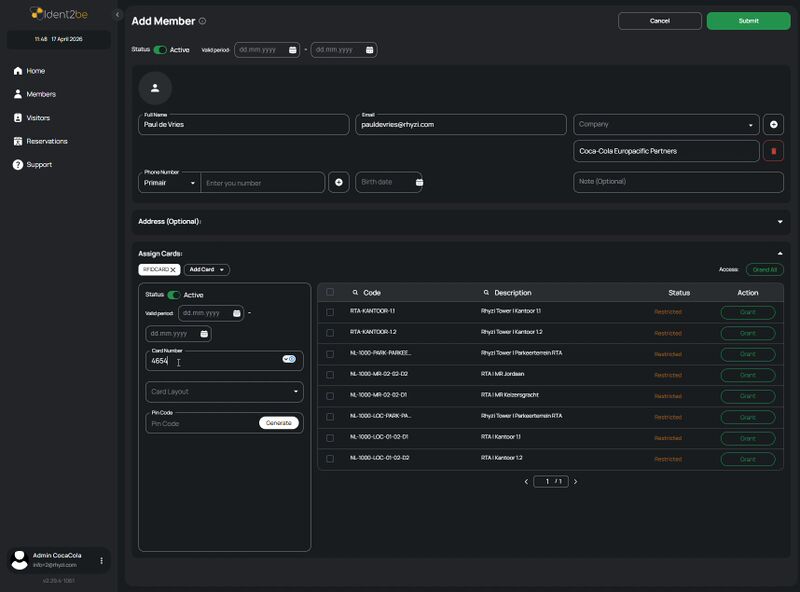Expand the Address (Optional) section

click(779, 221)
